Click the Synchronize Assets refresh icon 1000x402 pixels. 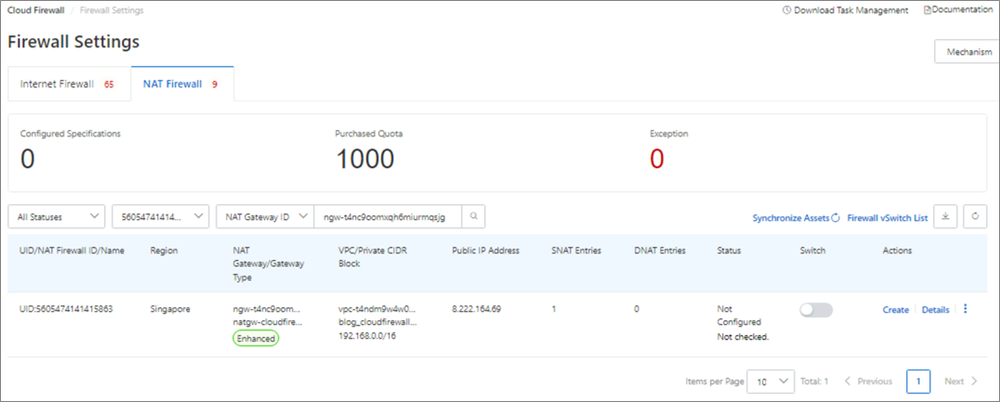835,218
